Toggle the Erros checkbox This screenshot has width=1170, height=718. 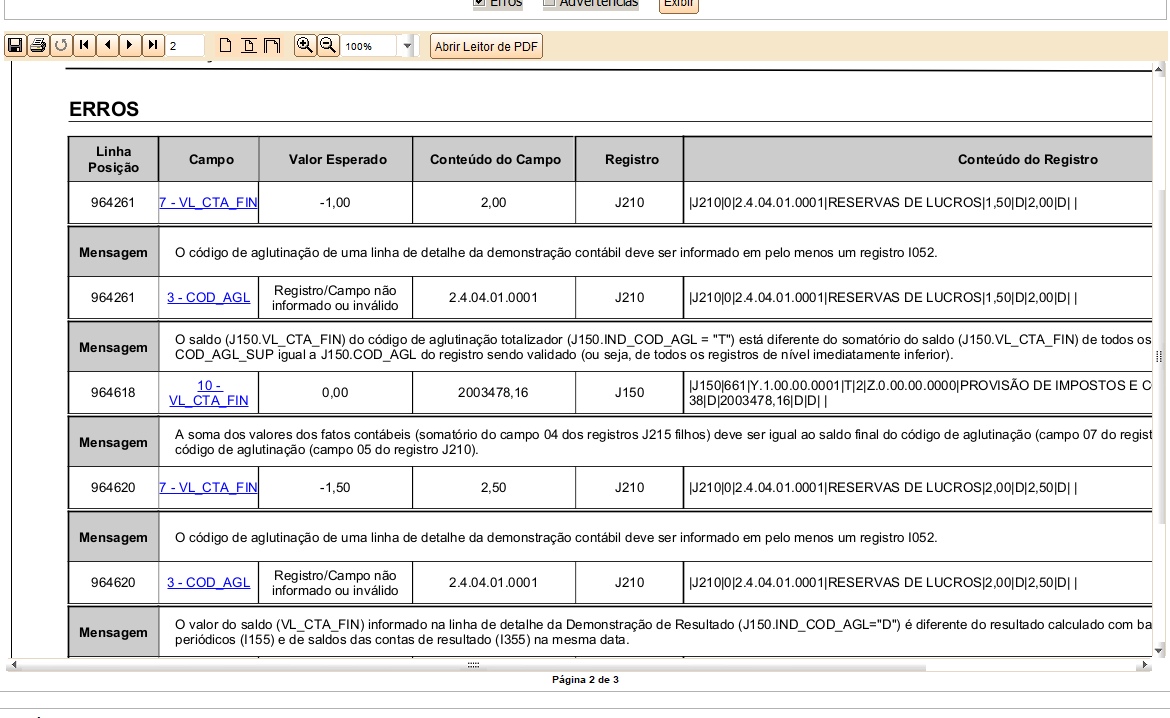click(480, 3)
